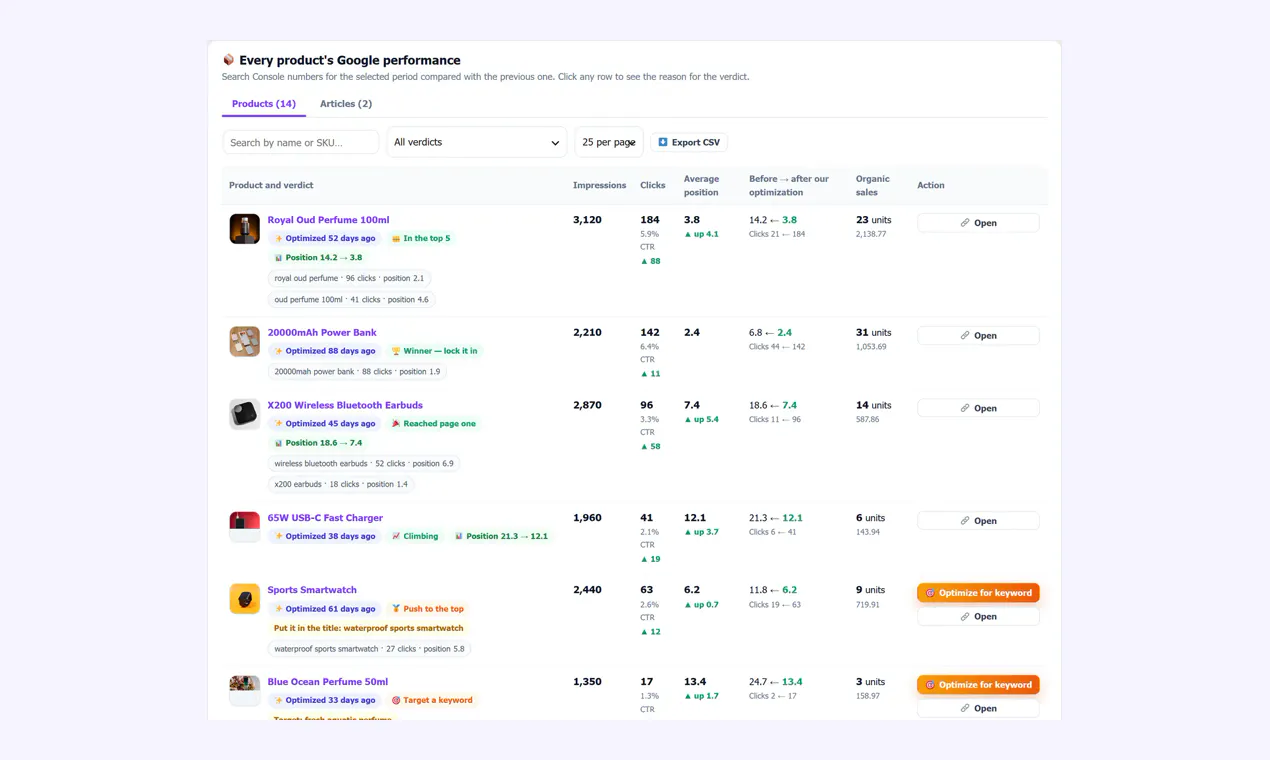Open the All verdicts dropdown
This screenshot has height=760, width=1270.
[477, 142]
